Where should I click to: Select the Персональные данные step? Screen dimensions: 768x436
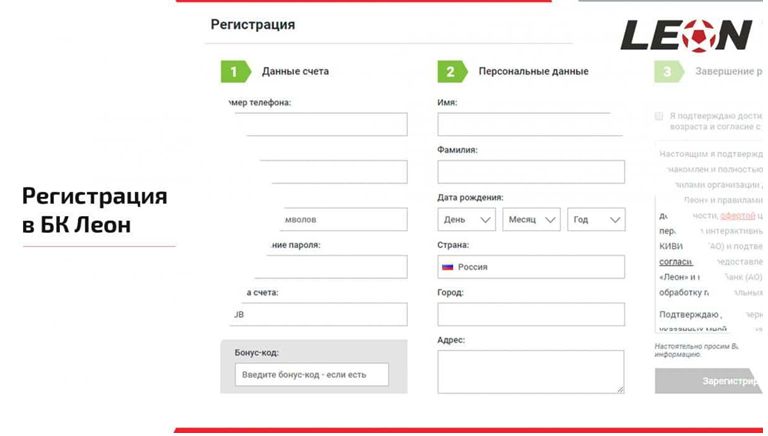(533, 72)
